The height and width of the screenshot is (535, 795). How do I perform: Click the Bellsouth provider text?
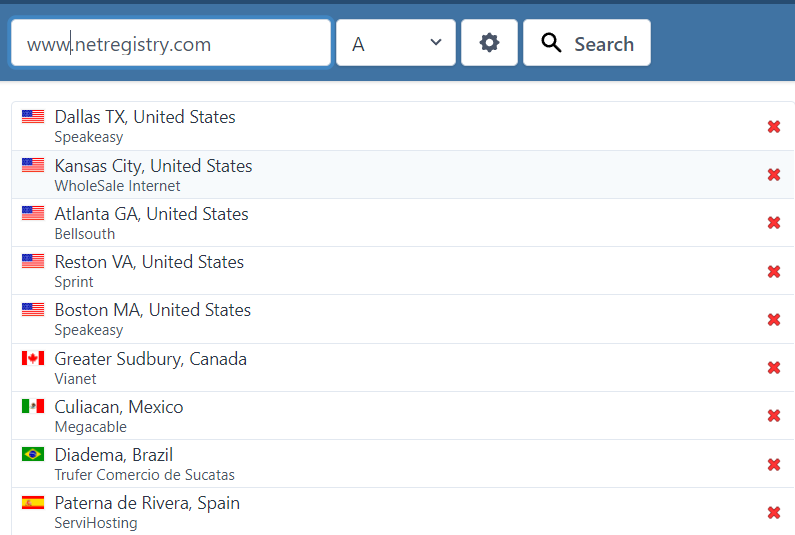click(85, 234)
